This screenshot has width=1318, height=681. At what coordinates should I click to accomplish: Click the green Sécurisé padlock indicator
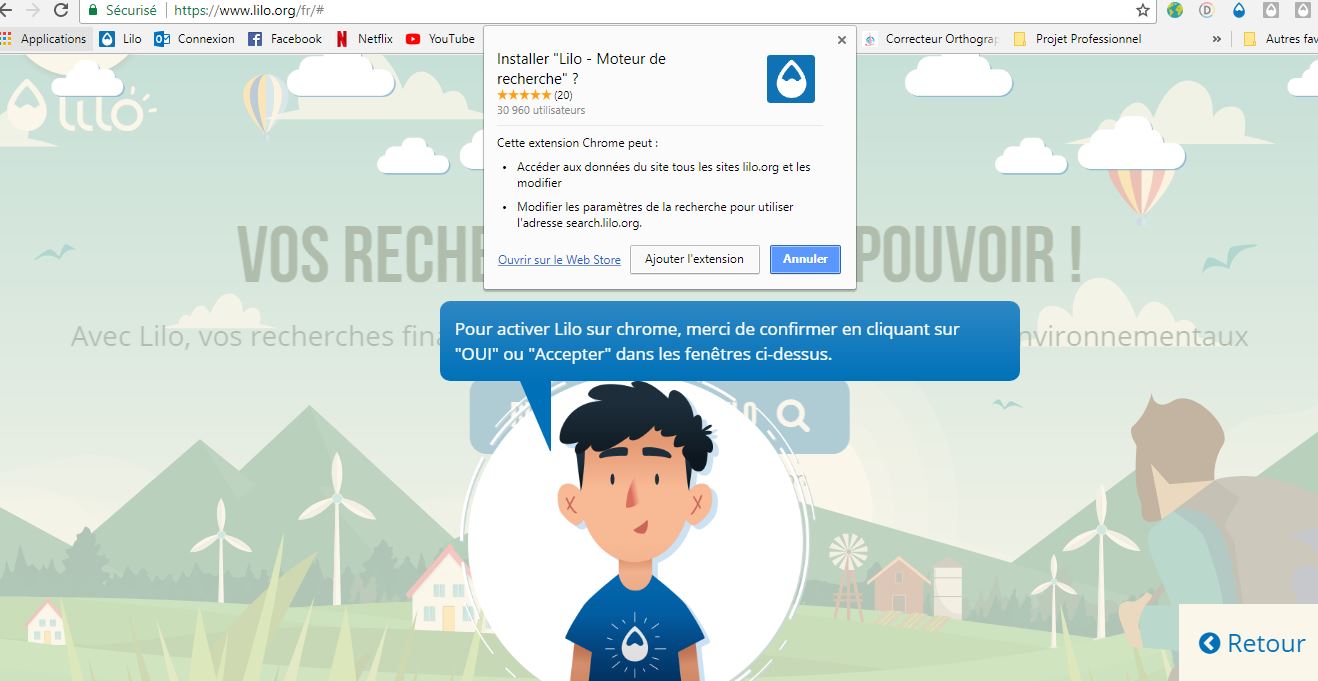tap(122, 10)
